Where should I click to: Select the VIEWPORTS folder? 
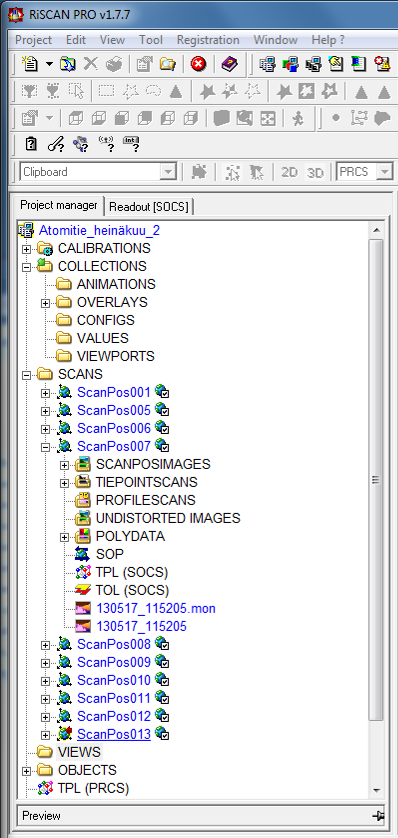[115, 356]
